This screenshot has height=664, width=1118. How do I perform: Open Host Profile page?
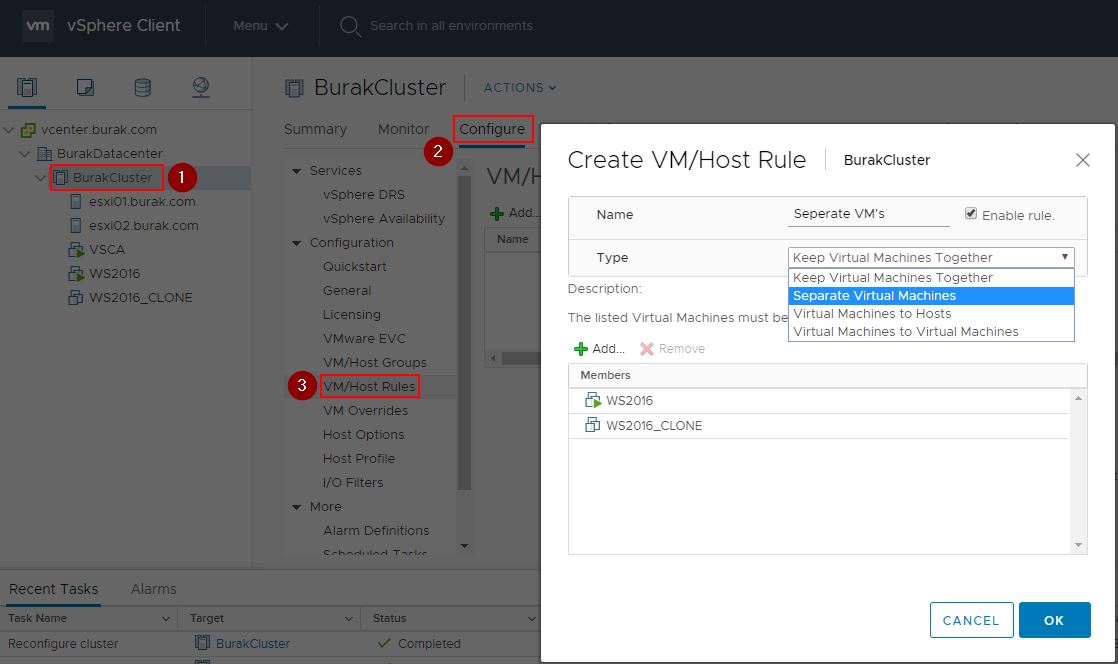359,459
